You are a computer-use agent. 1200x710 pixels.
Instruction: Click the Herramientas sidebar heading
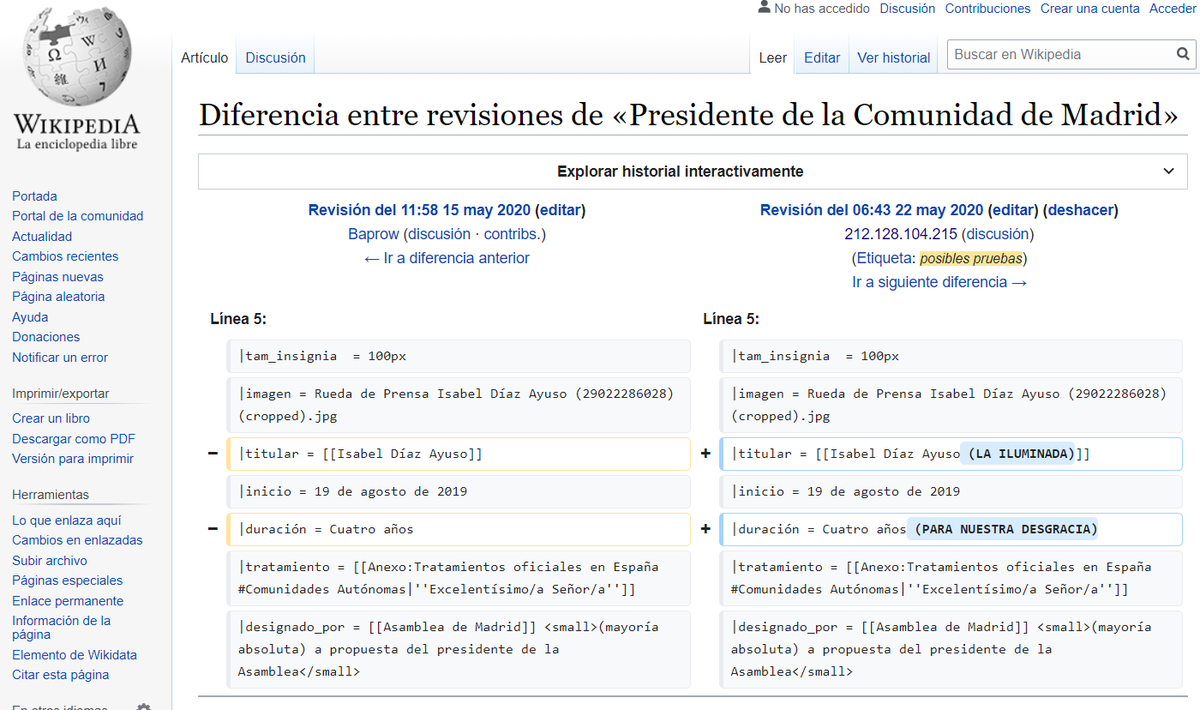pyautogui.click(x=51, y=495)
